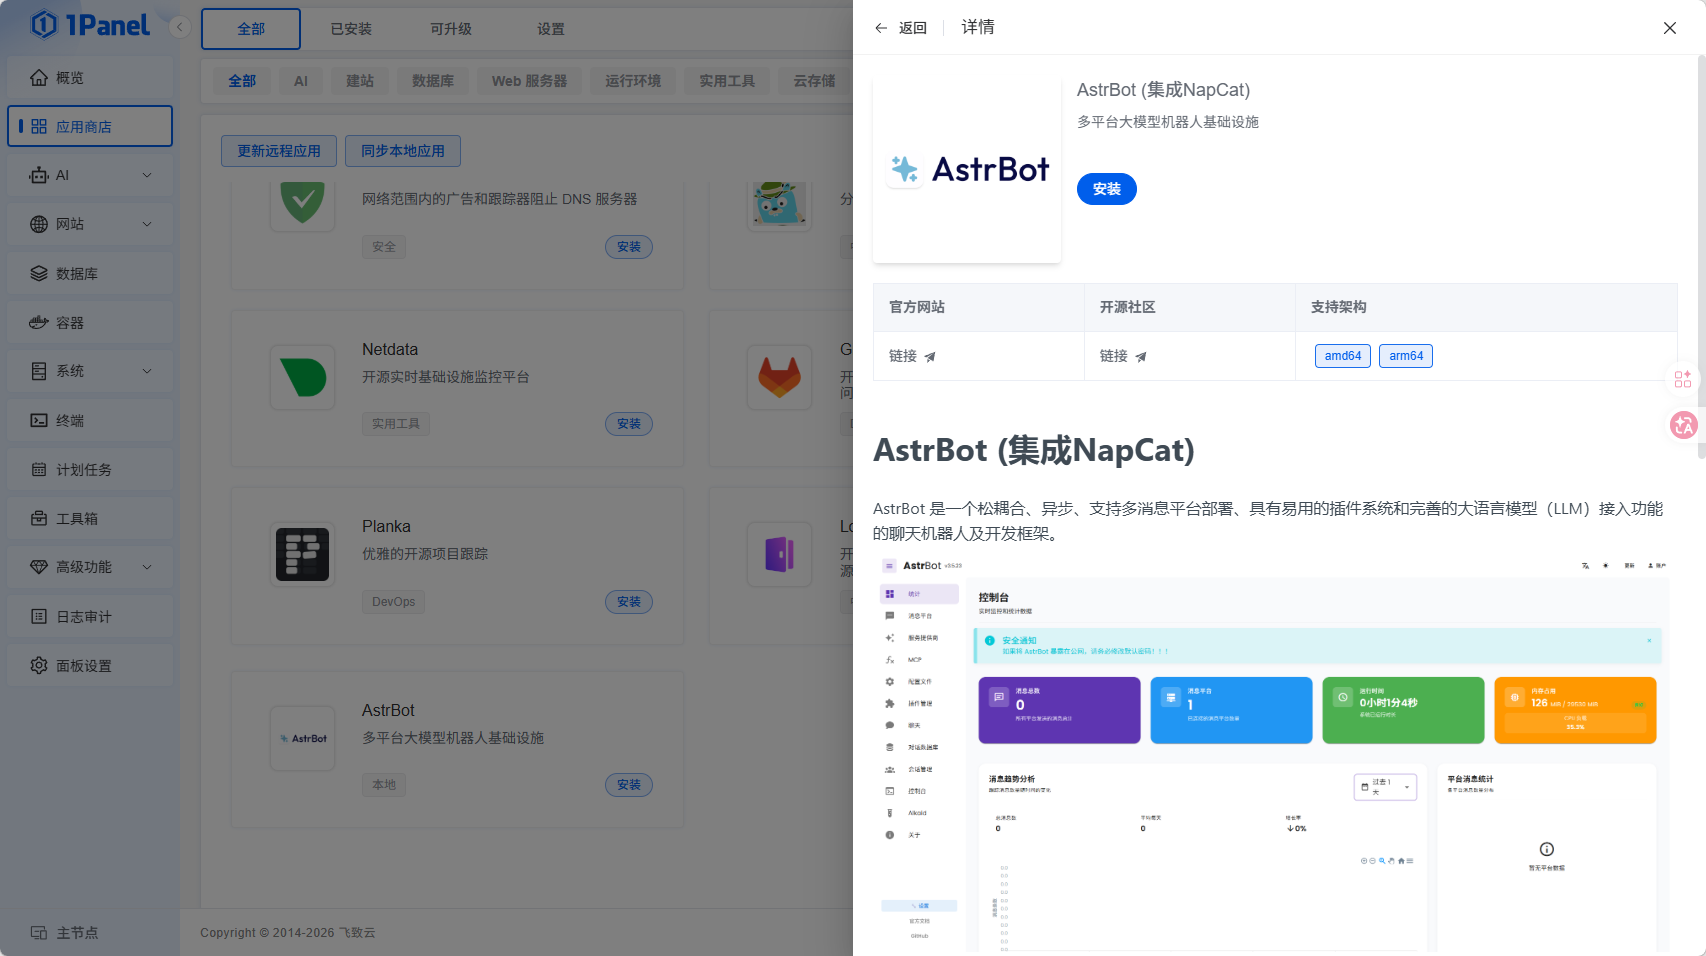Click the 更新远程应用 button
Image resolution: width=1706 pixels, height=956 pixels.
pos(279,151)
